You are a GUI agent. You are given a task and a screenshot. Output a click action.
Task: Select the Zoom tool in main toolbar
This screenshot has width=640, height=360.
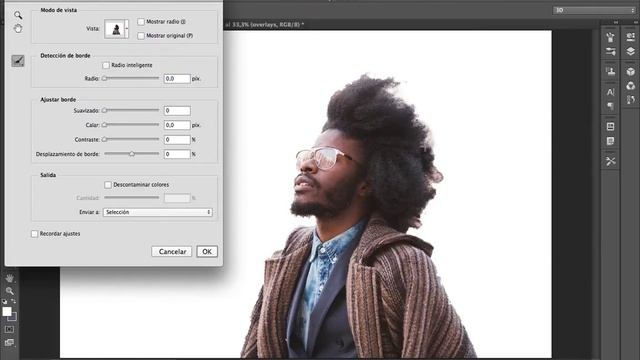(9, 291)
